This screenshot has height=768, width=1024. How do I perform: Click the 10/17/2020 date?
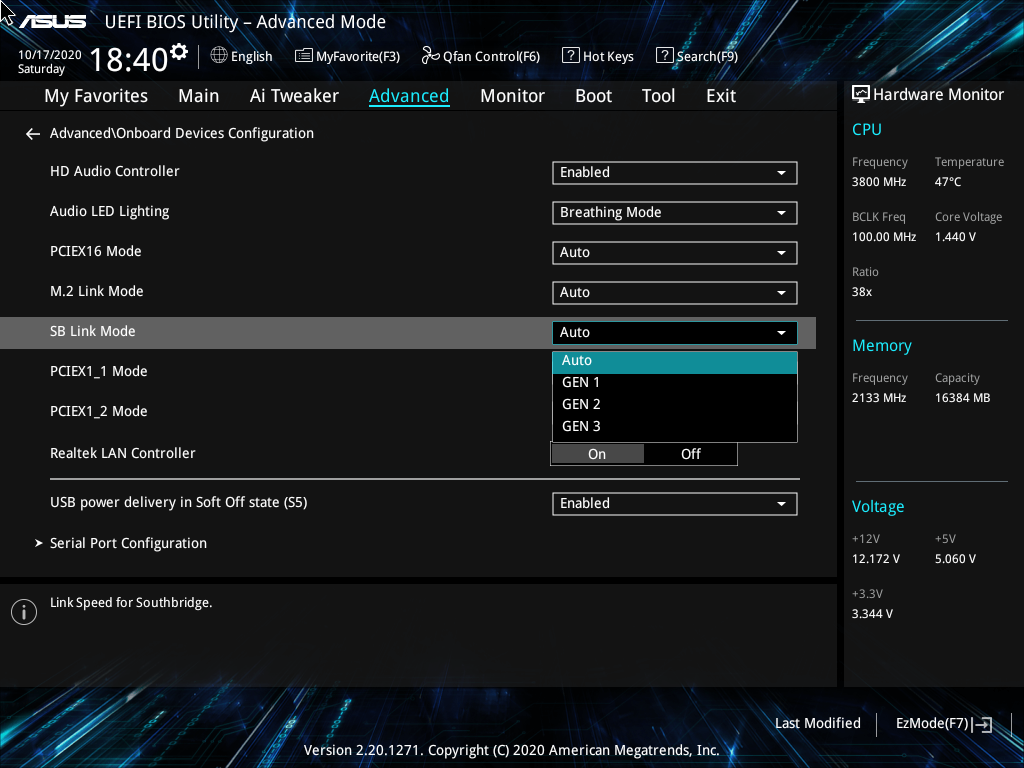click(50, 55)
